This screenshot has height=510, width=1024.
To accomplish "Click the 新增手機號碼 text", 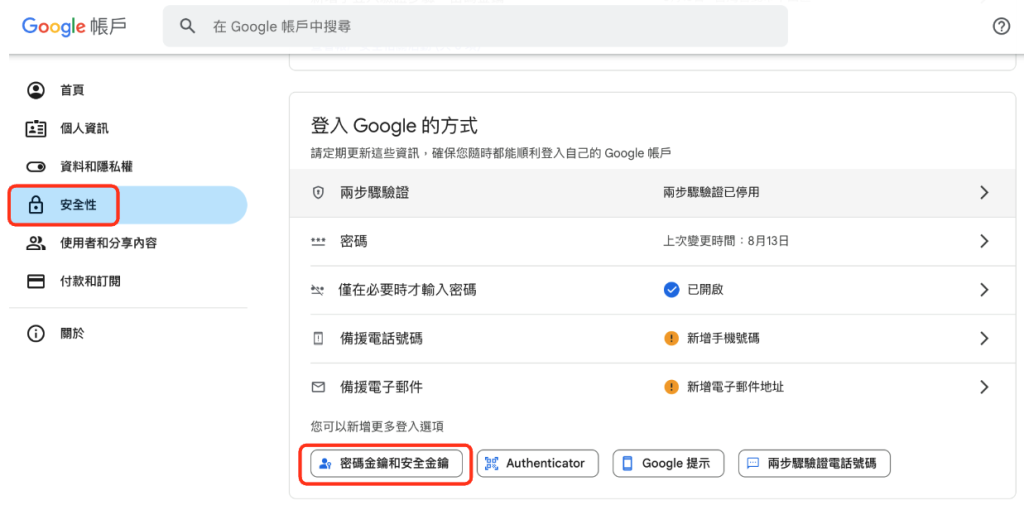I will (x=723, y=338).
